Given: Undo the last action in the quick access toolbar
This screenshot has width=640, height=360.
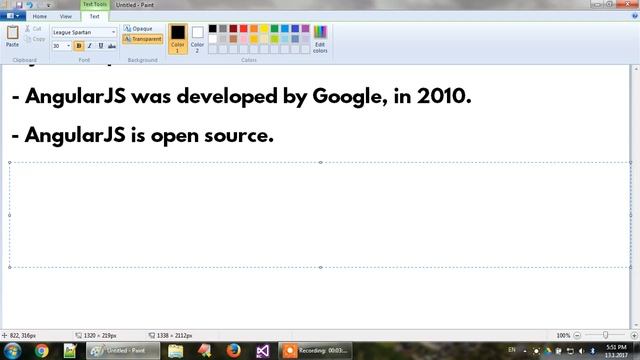Looking at the screenshot, I should point(29,5).
